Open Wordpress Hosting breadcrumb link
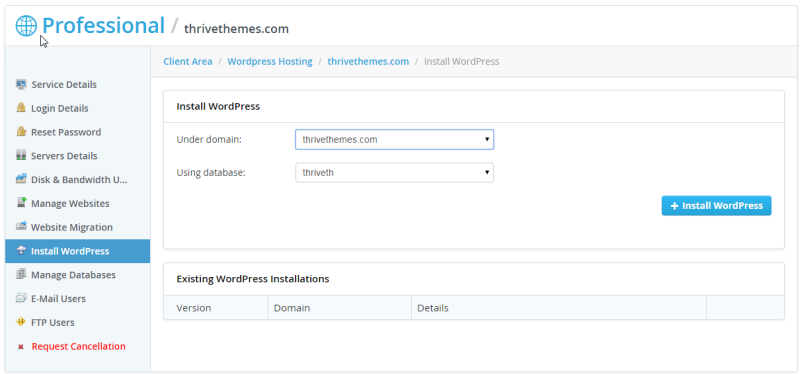 270,61
